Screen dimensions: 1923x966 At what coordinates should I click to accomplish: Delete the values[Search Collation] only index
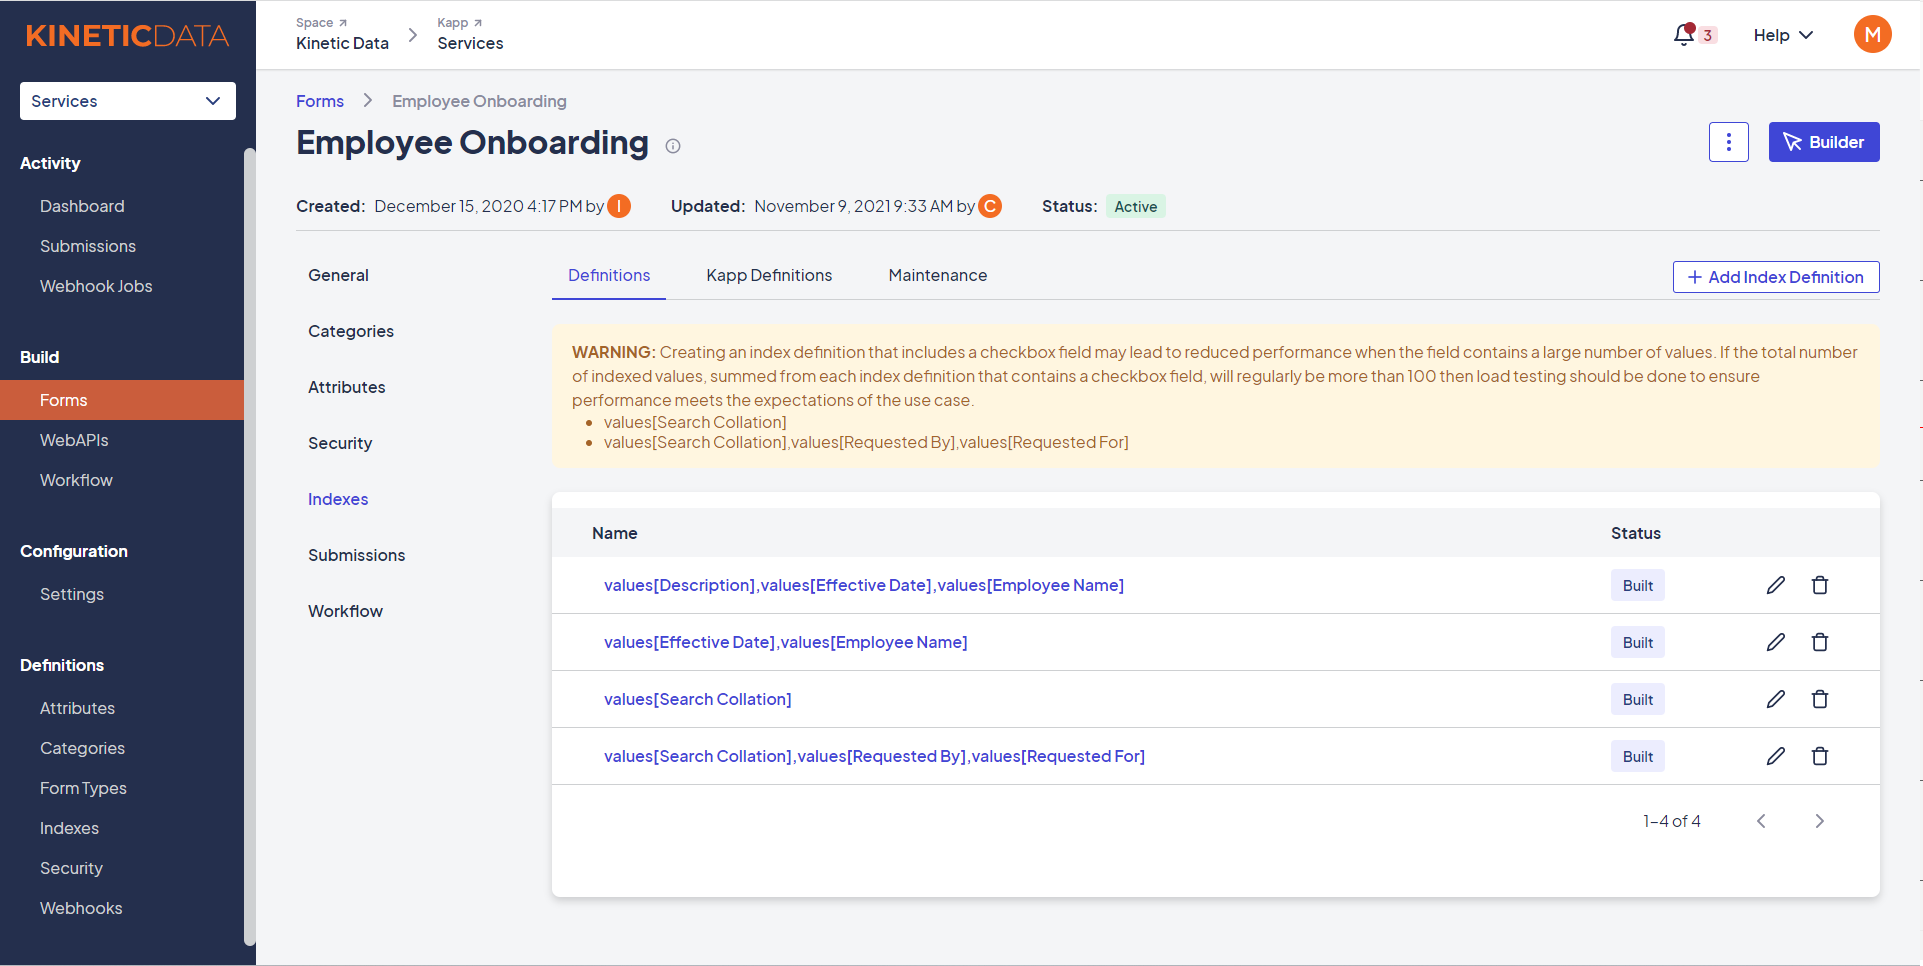click(1820, 699)
